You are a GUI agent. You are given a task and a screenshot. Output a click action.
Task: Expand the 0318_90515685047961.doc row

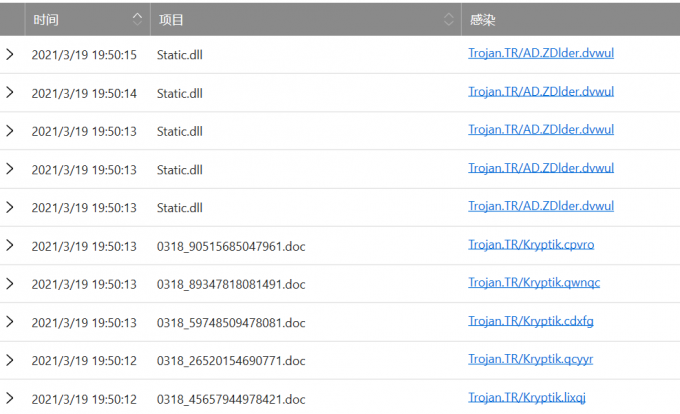10,245
